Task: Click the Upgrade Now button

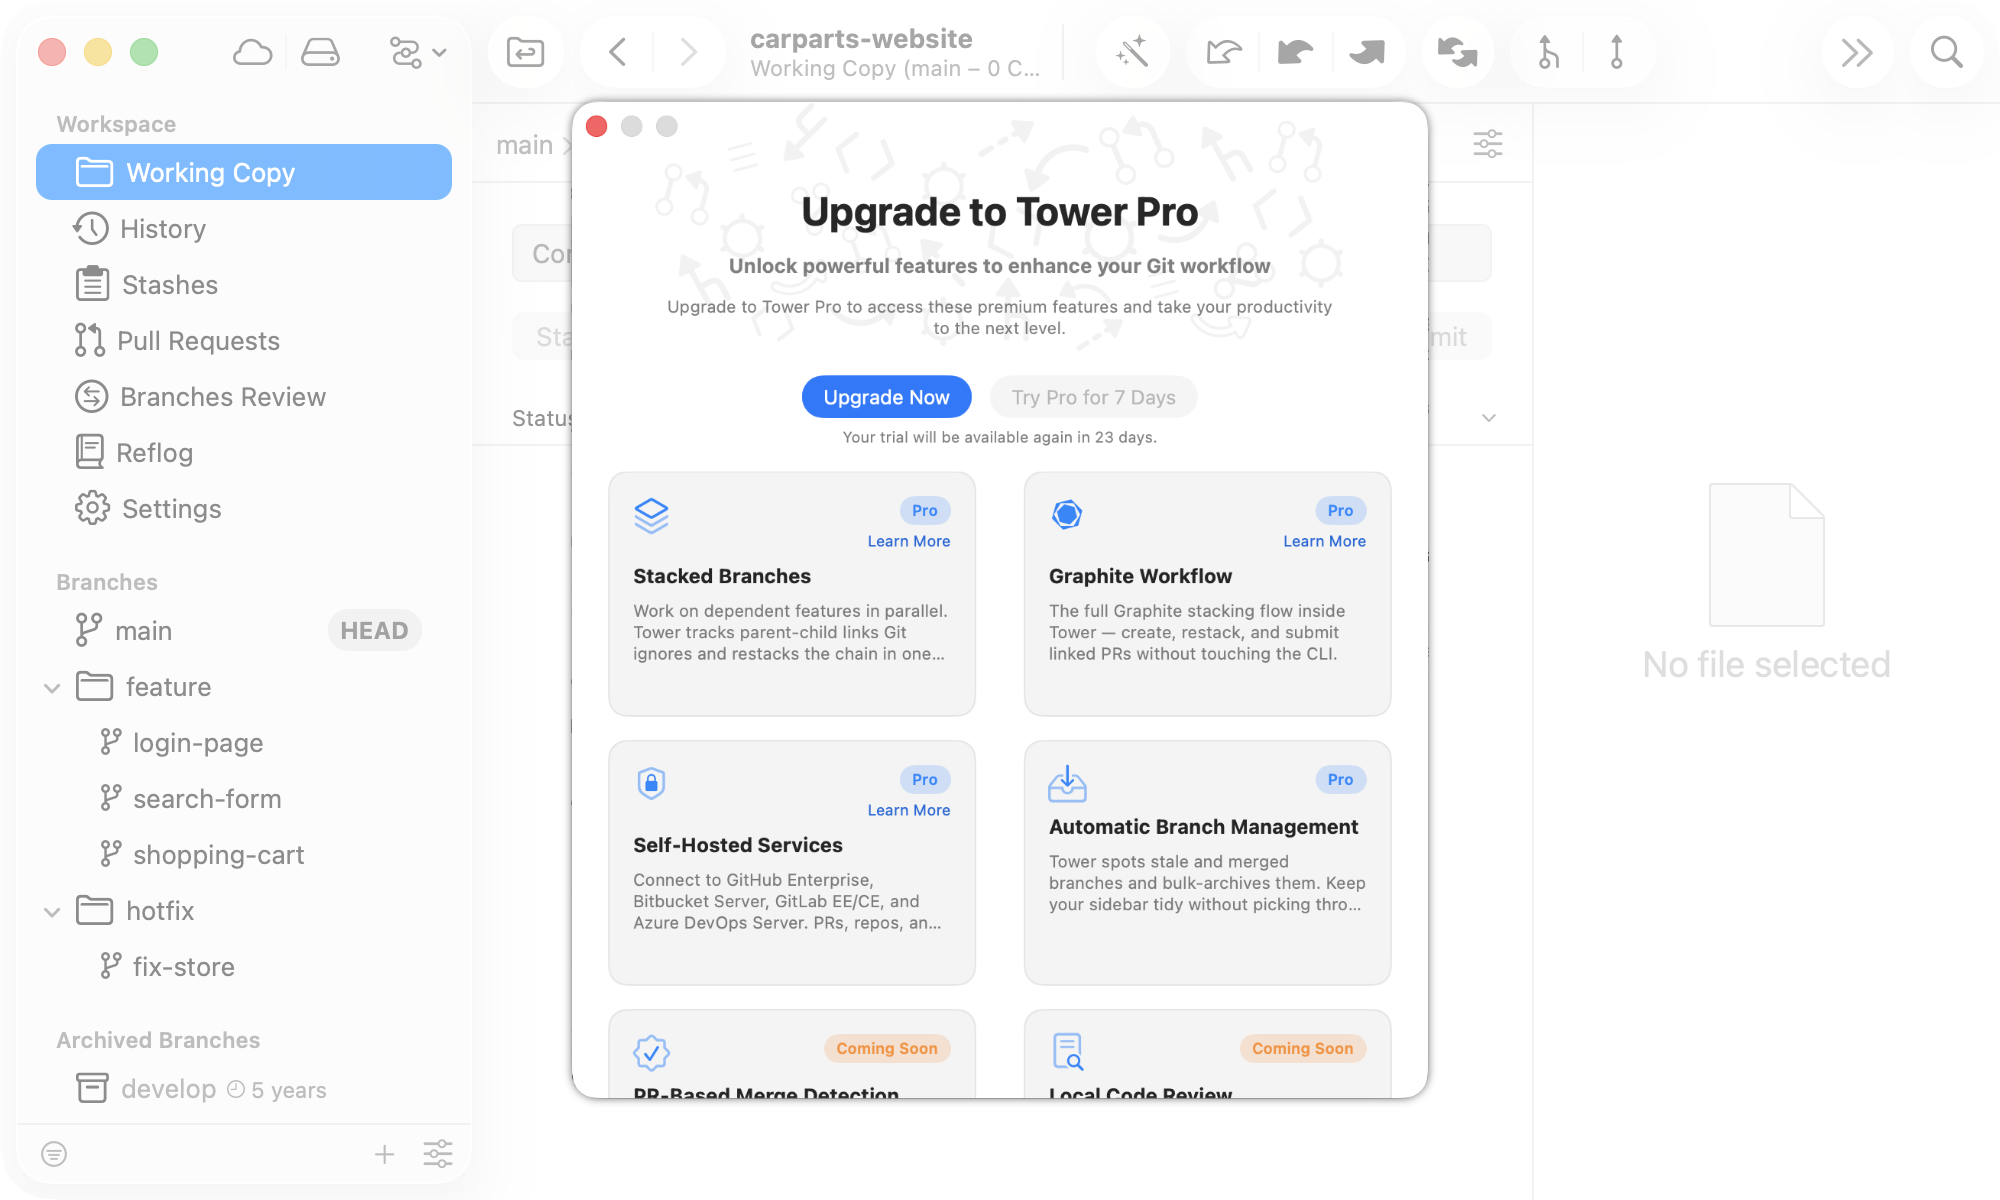Action: [x=886, y=397]
